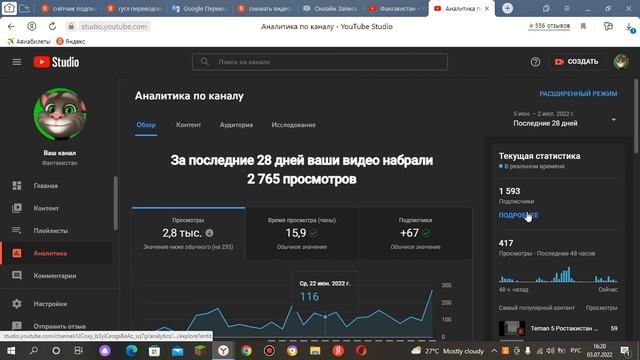
Task: Open the 556 отзывов reviews link
Action: click(x=549, y=26)
